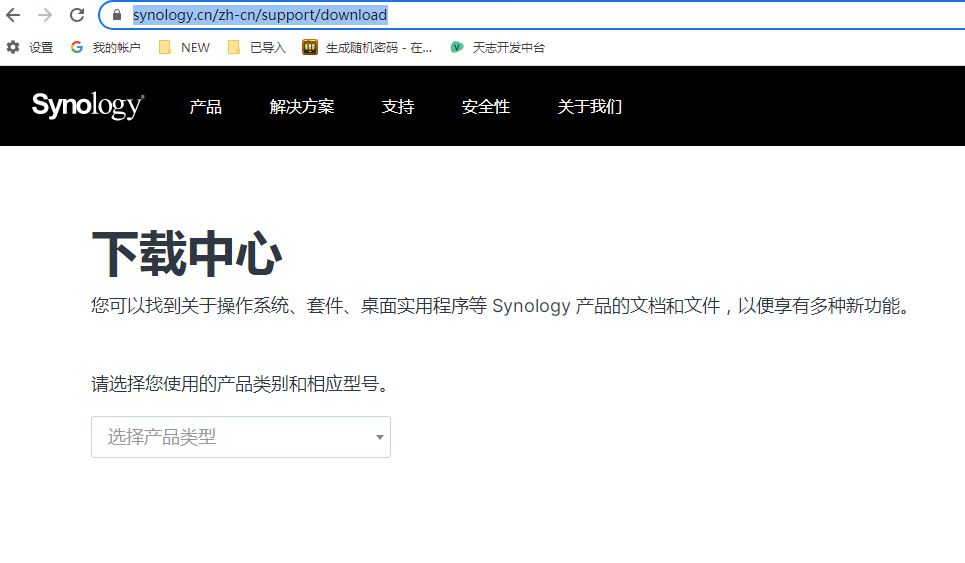
Task: Reload the current page
Action: [x=77, y=15]
